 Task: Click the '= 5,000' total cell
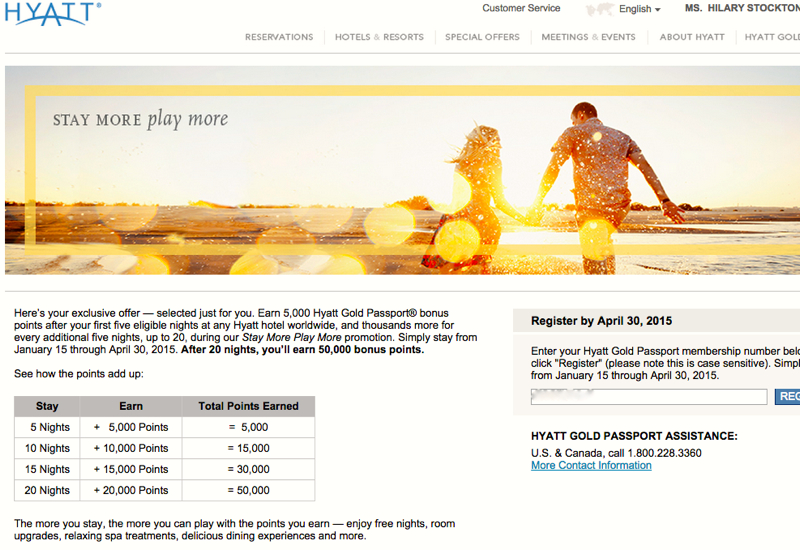[x=248, y=428]
